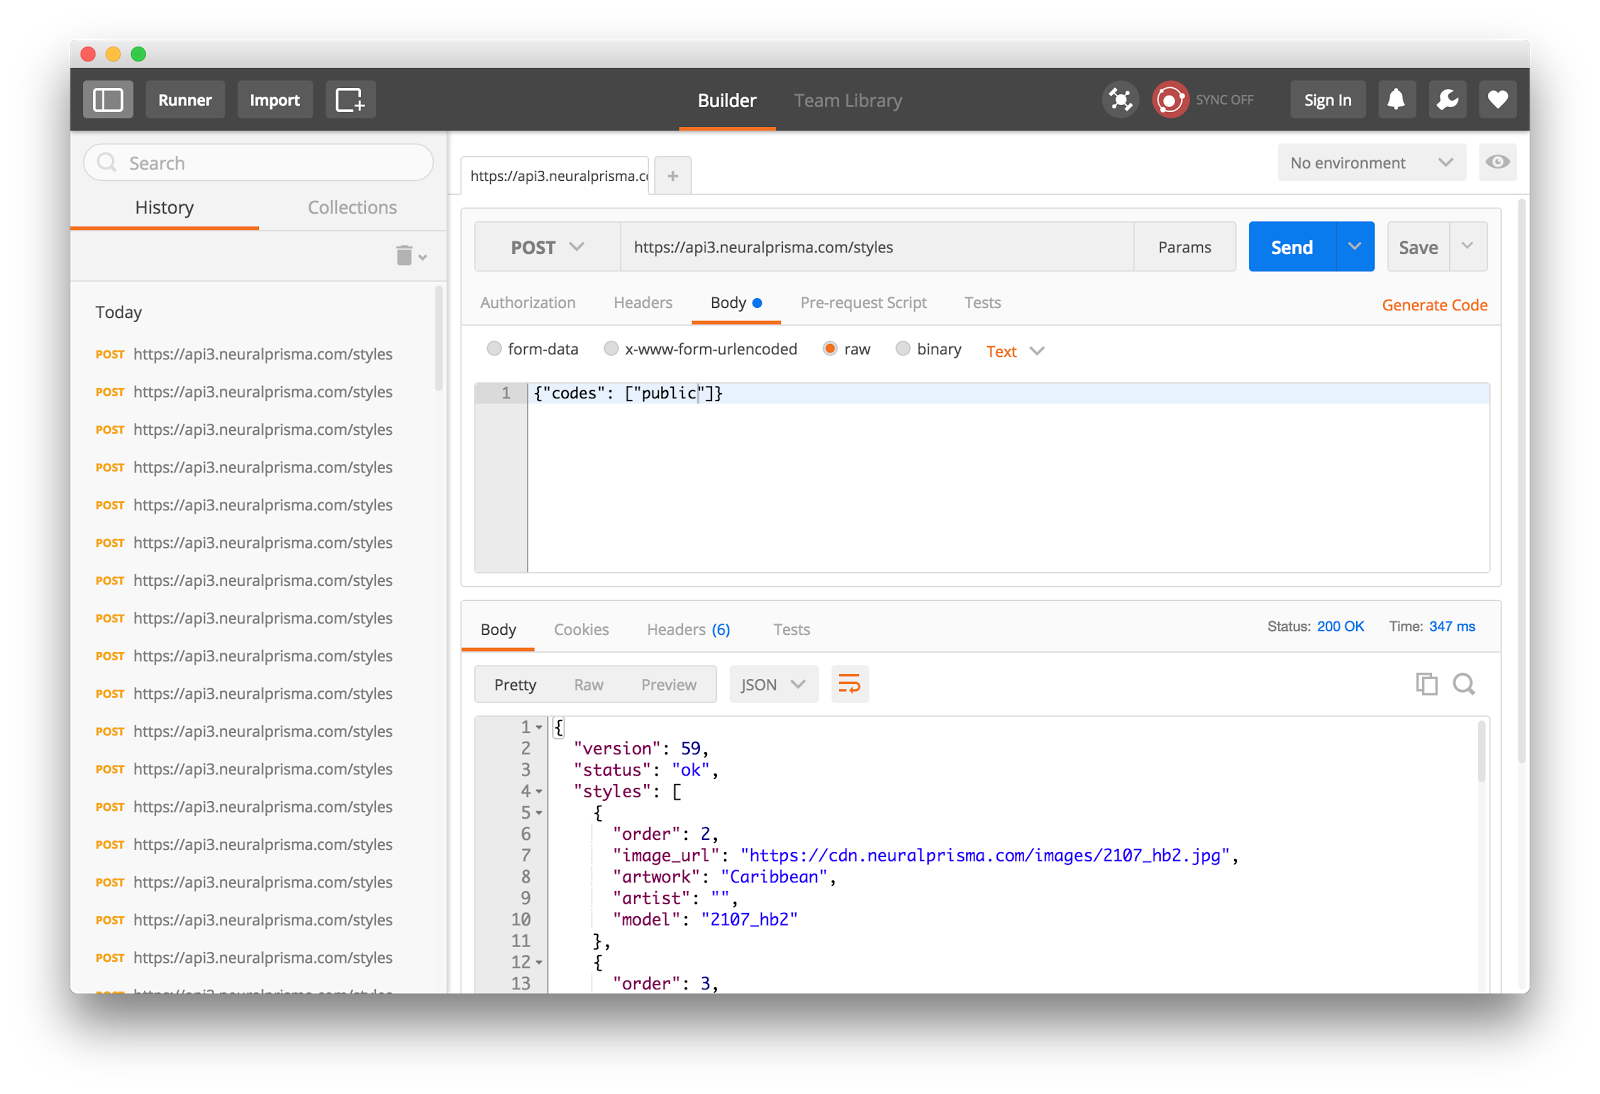Open the request Headers tab
Screen dimensions: 1600x1094
pyautogui.click(x=643, y=303)
